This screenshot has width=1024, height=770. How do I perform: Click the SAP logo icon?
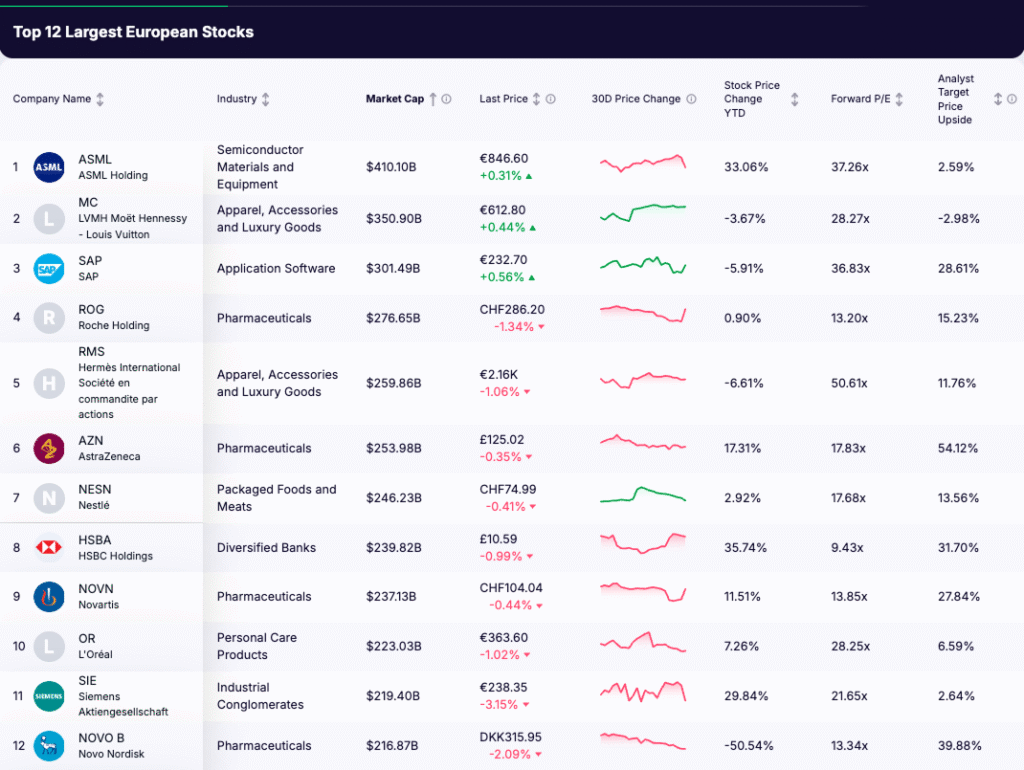[48, 268]
